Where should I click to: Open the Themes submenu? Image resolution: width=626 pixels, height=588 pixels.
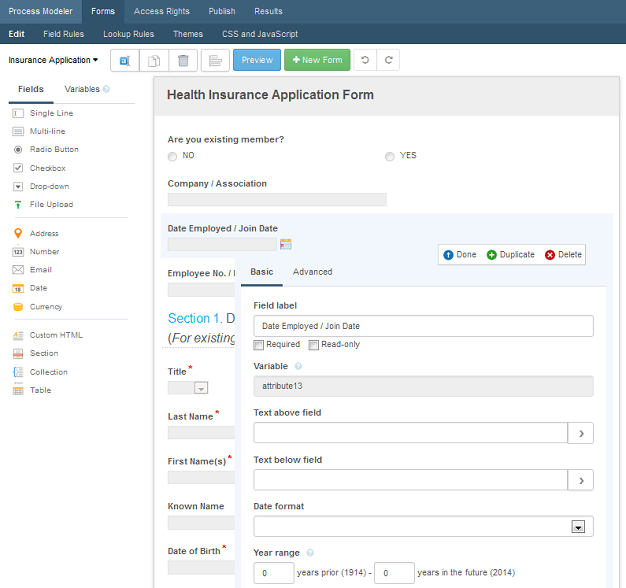tap(188, 34)
